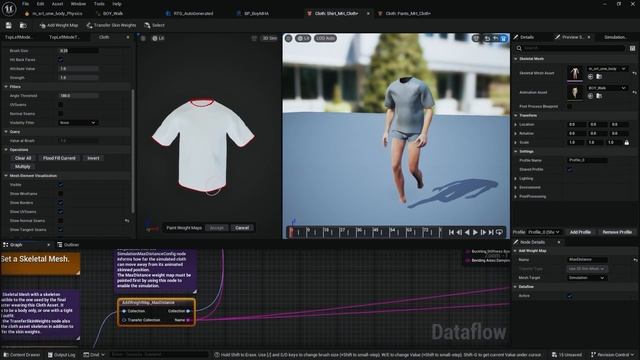The height and width of the screenshot is (360, 640).
Task: Collapse Mesh Element Visualization section
Action: click(6, 176)
